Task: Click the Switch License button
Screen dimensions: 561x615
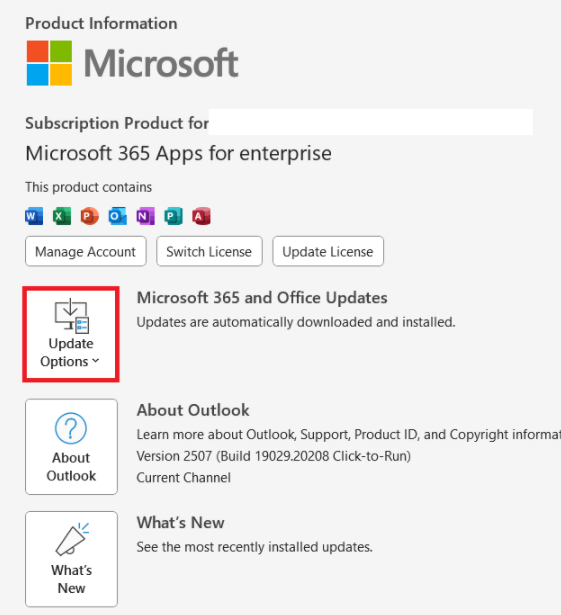Action: [x=209, y=251]
